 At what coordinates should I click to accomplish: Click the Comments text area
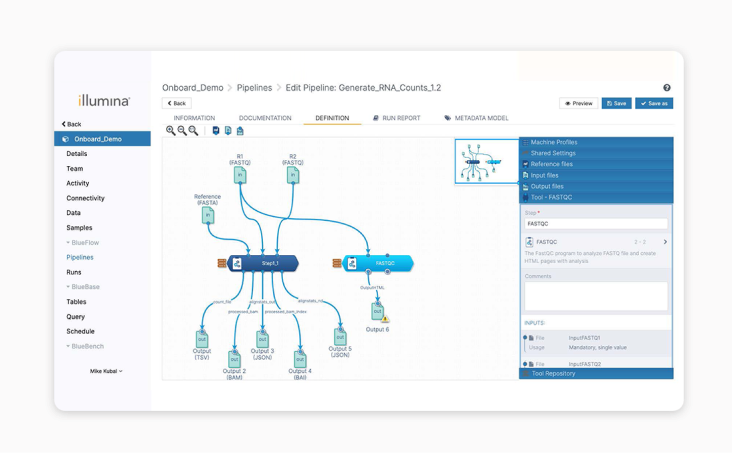[595, 295]
